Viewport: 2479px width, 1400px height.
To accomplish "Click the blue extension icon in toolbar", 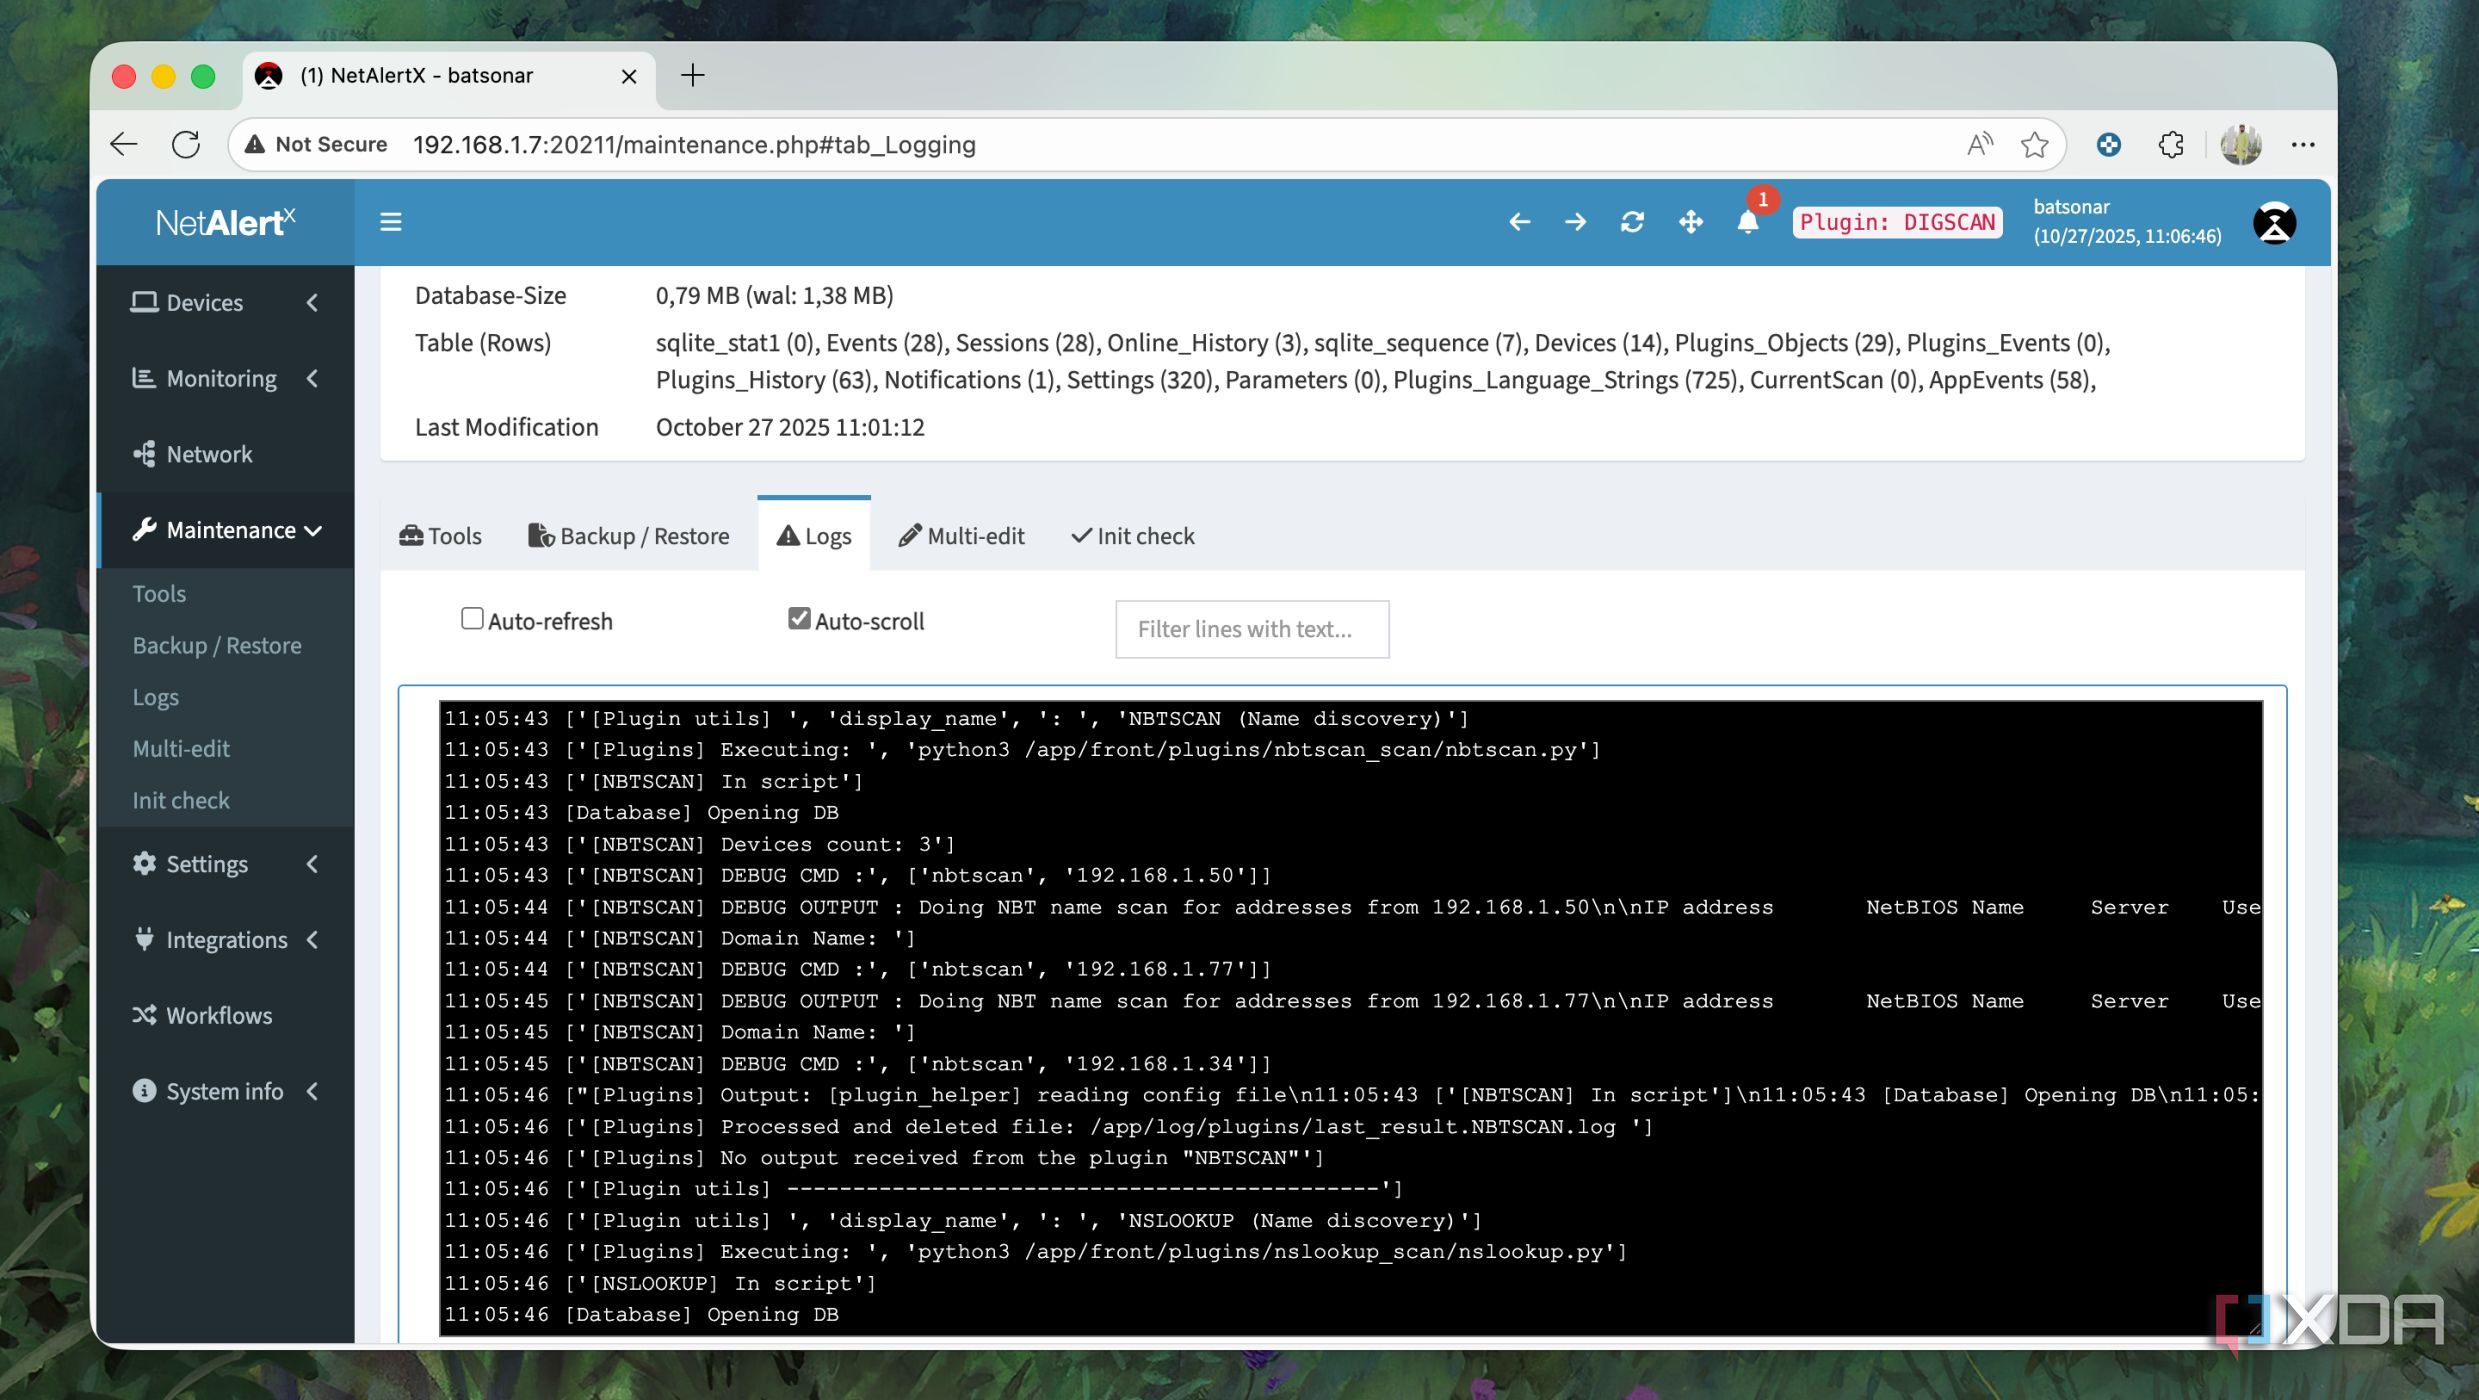I will click(2108, 145).
